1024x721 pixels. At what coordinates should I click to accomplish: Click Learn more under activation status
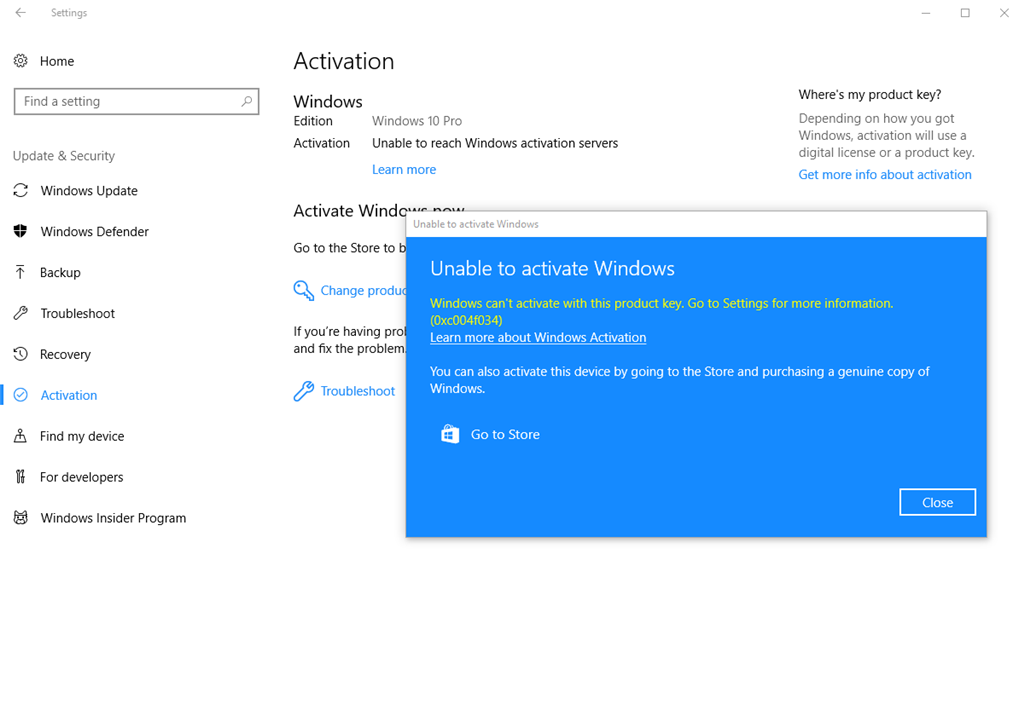click(x=404, y=169)
